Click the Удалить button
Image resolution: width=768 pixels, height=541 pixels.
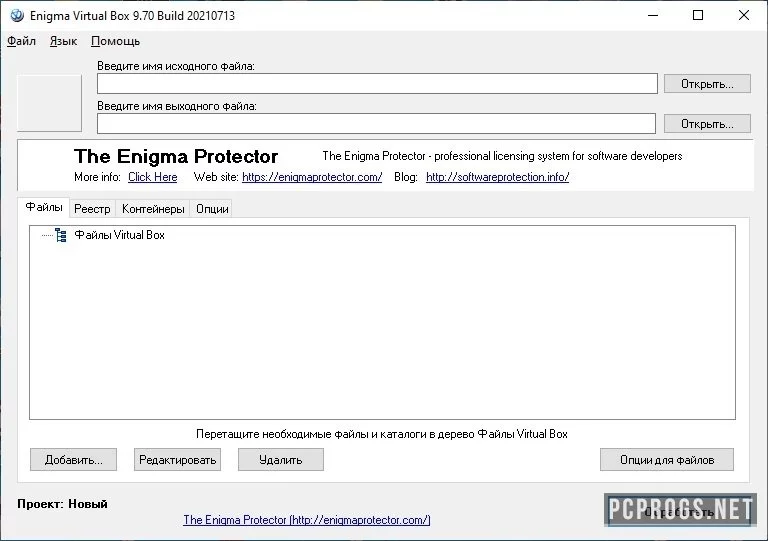click(281, 460)
